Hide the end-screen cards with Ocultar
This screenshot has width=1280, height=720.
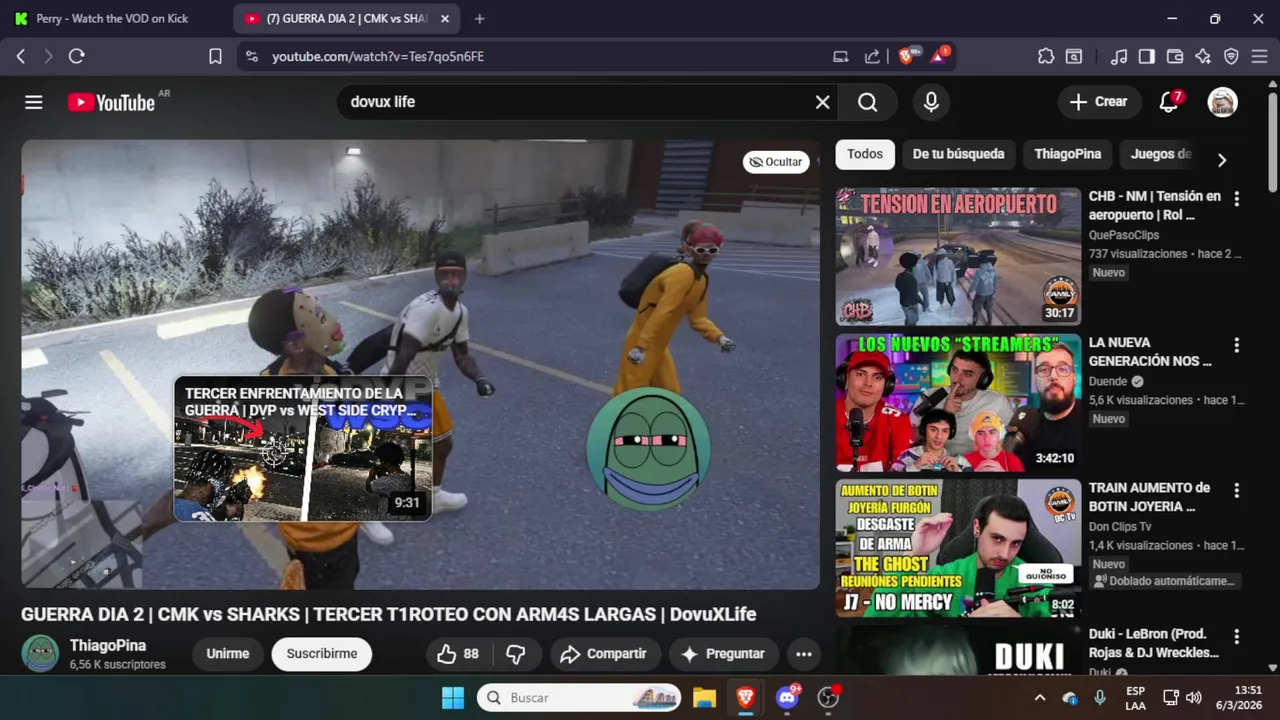click(776, 162)
